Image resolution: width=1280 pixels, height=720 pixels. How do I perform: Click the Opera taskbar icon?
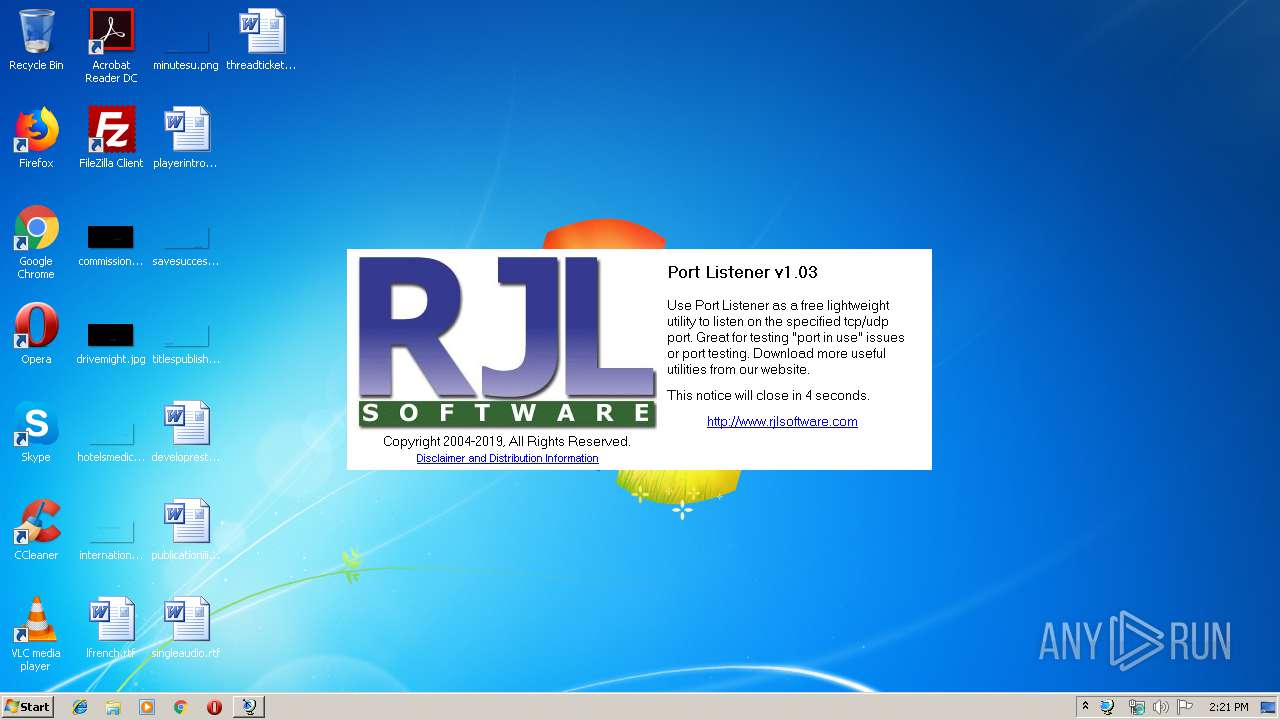click(214, 707)
